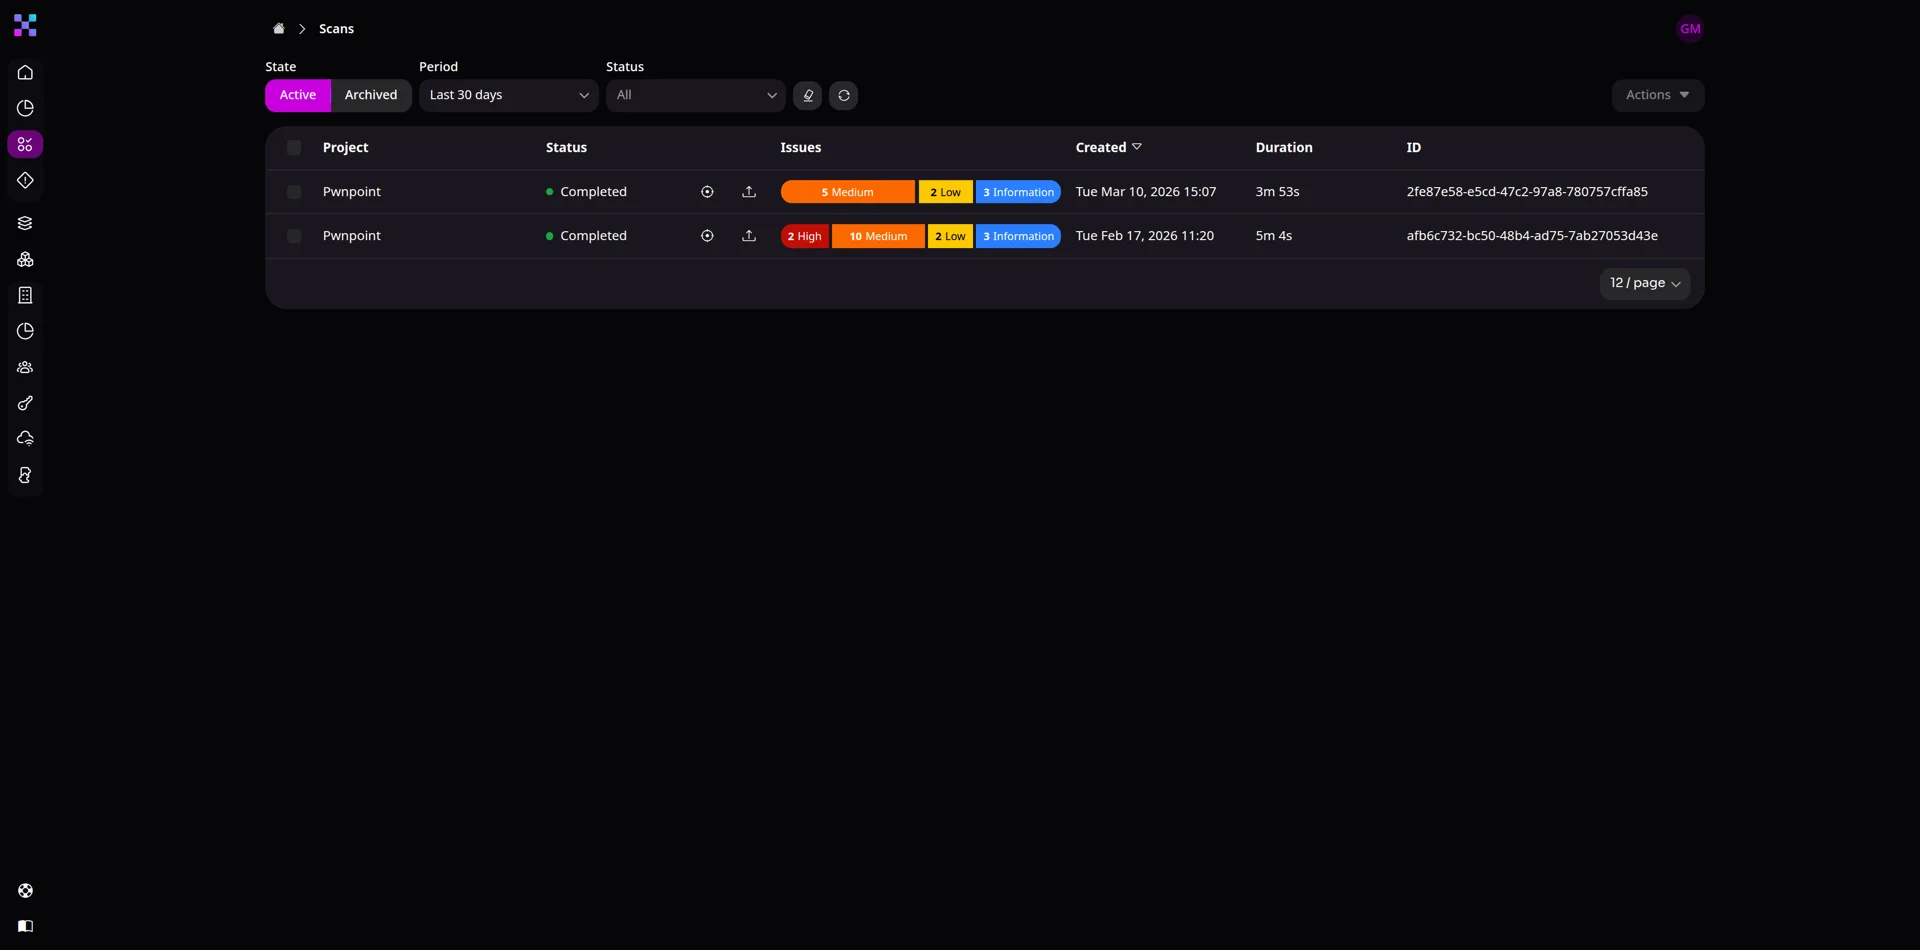The image size is (1920, 950).
Task: Open the cloud icon in the sidebar
Action: pyautogui.click(x=25, y=438)
